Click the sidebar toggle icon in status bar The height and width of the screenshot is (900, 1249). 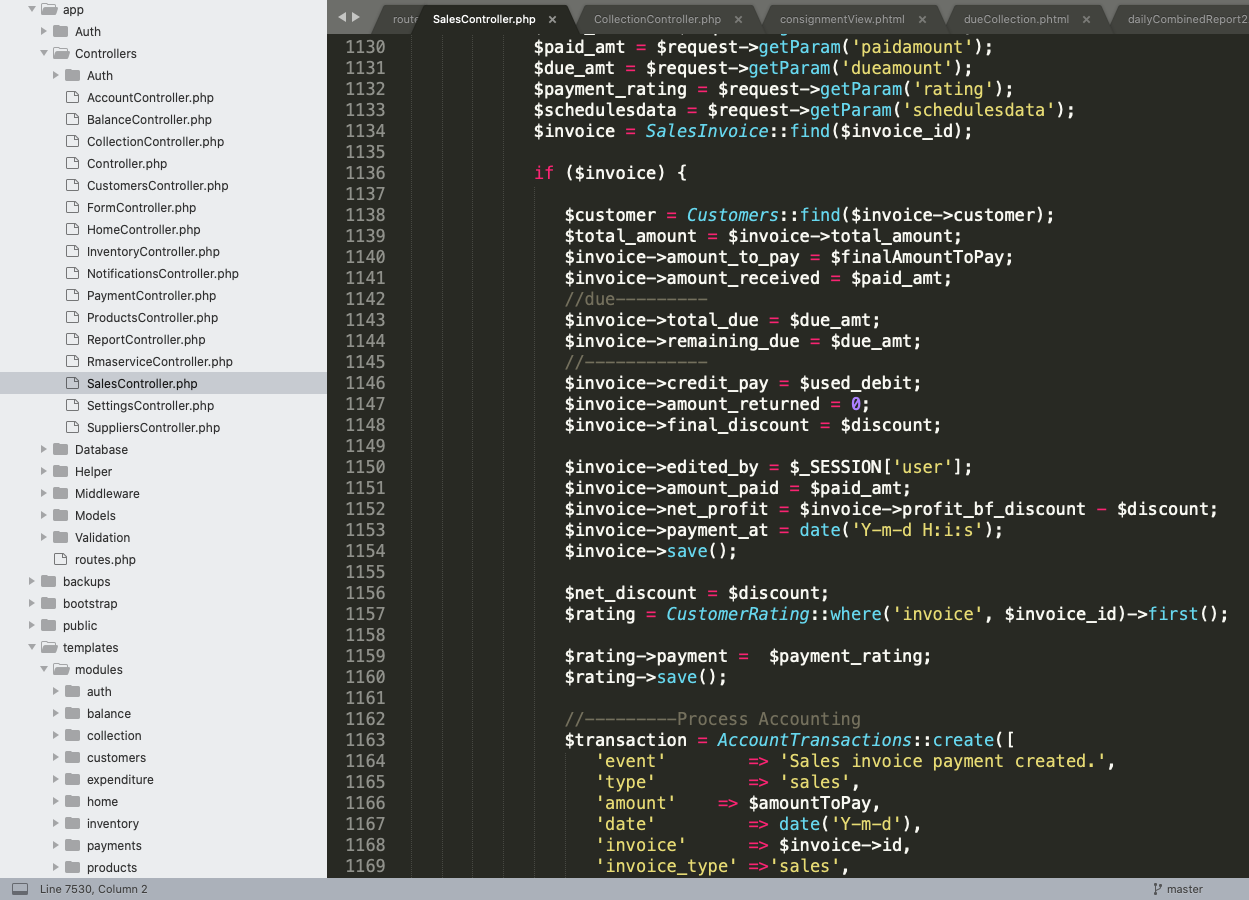(20, 889)
